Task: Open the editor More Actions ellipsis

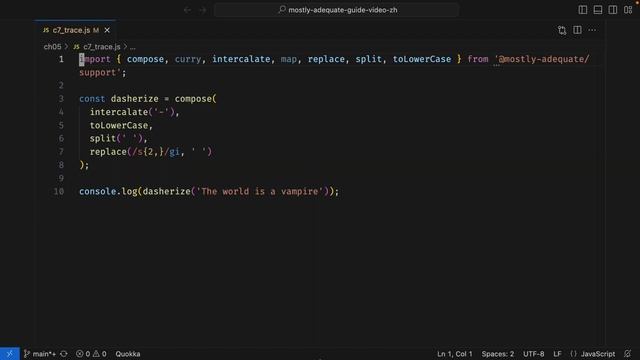Action: (592, 30)
